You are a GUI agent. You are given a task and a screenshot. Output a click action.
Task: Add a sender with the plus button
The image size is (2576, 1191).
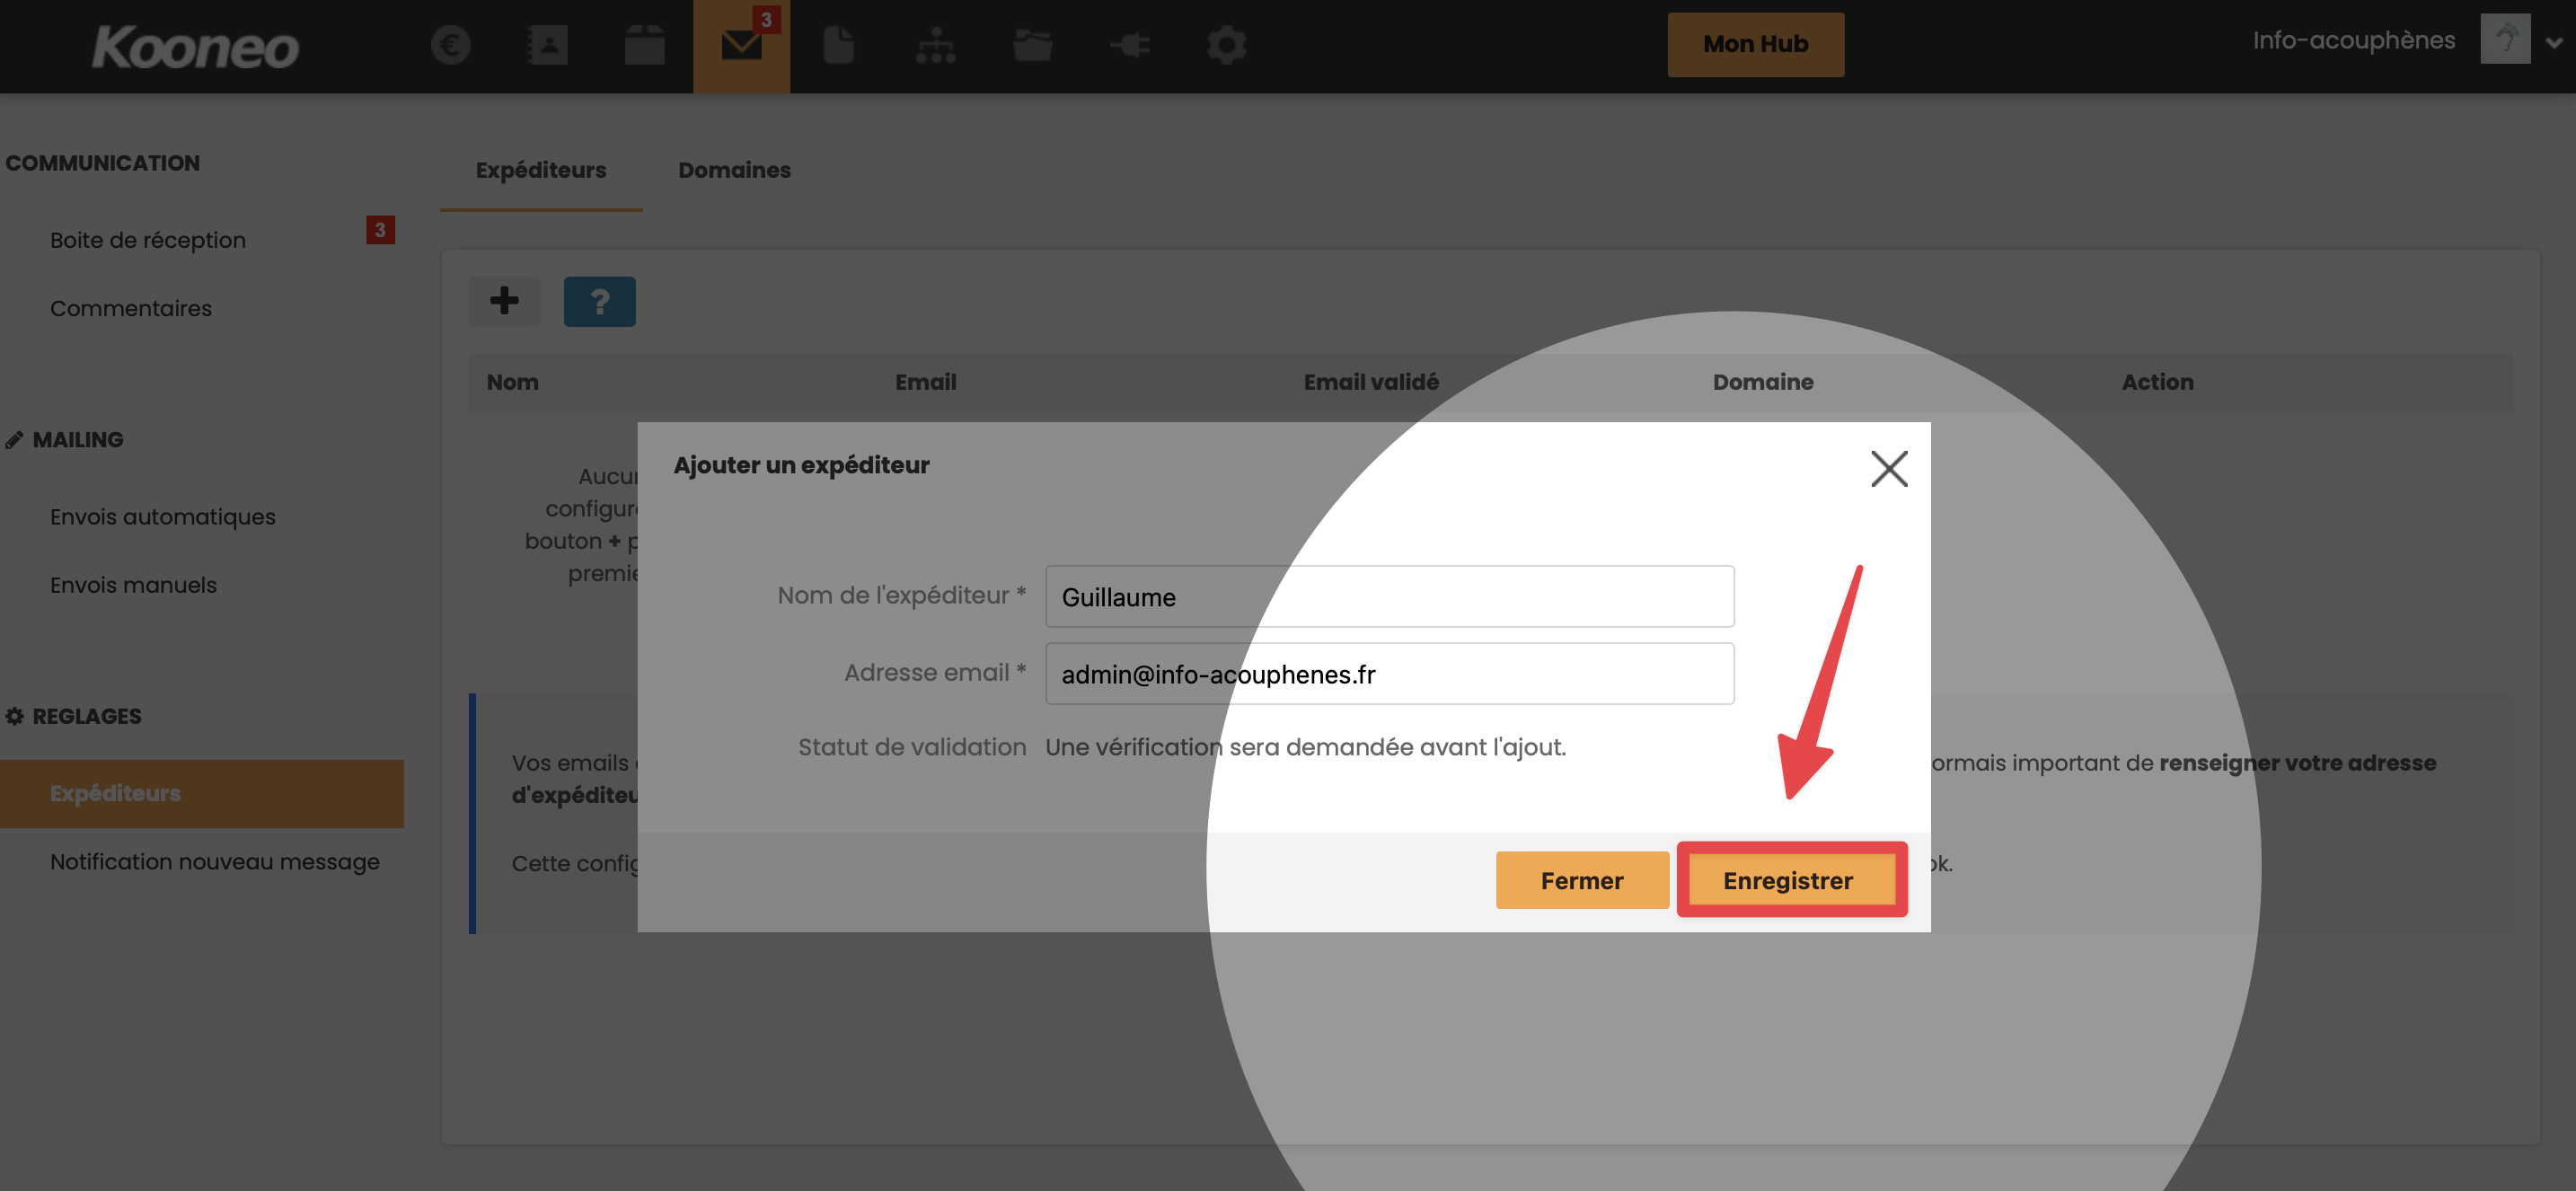coord(505,301)
